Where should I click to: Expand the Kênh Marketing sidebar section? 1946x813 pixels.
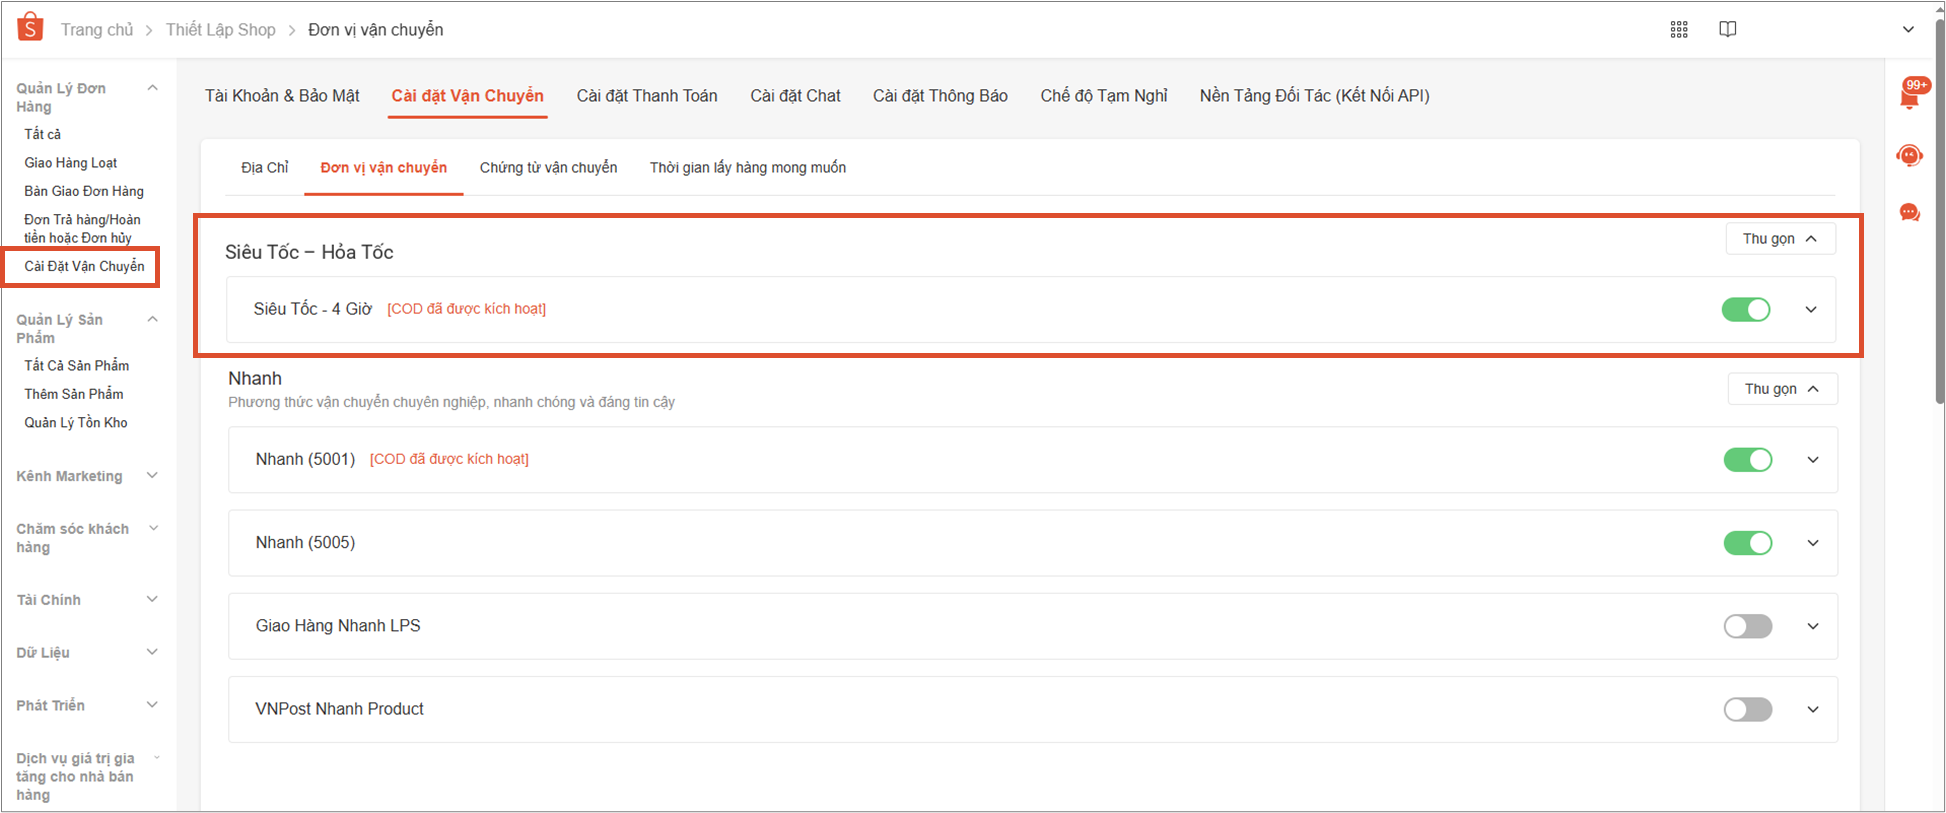click(152, 476)
